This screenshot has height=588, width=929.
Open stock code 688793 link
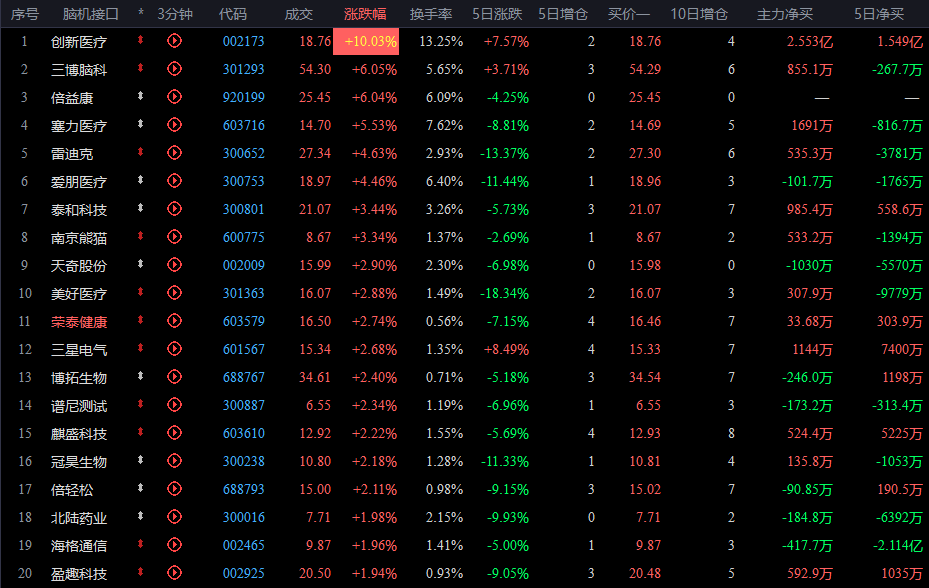click(244, 490)
